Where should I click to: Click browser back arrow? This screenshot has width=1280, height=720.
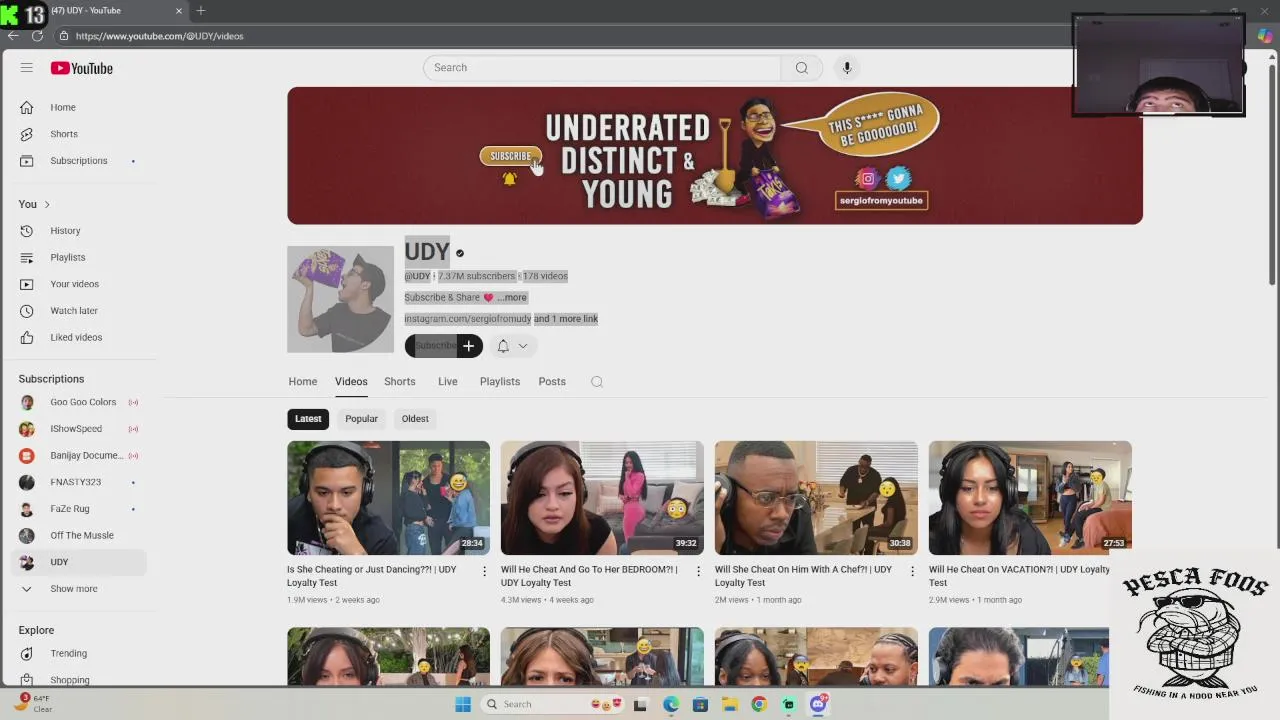point(13,36)
